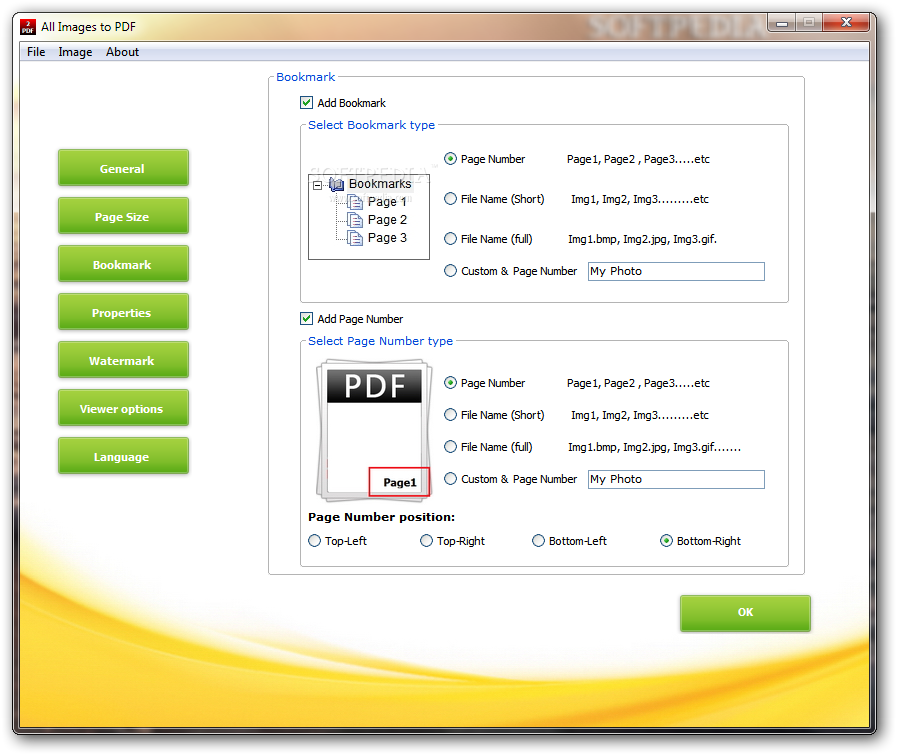Open the Language settings section
This screenshot has height=755, width=897.
click(x=123, y=456)
